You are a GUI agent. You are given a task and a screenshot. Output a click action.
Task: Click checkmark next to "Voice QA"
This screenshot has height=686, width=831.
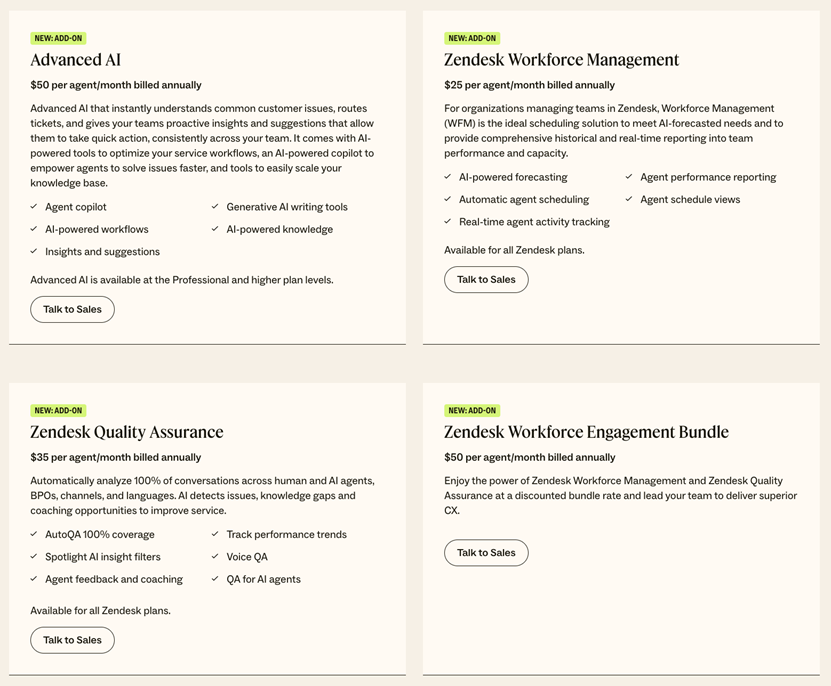pos(214,557)
